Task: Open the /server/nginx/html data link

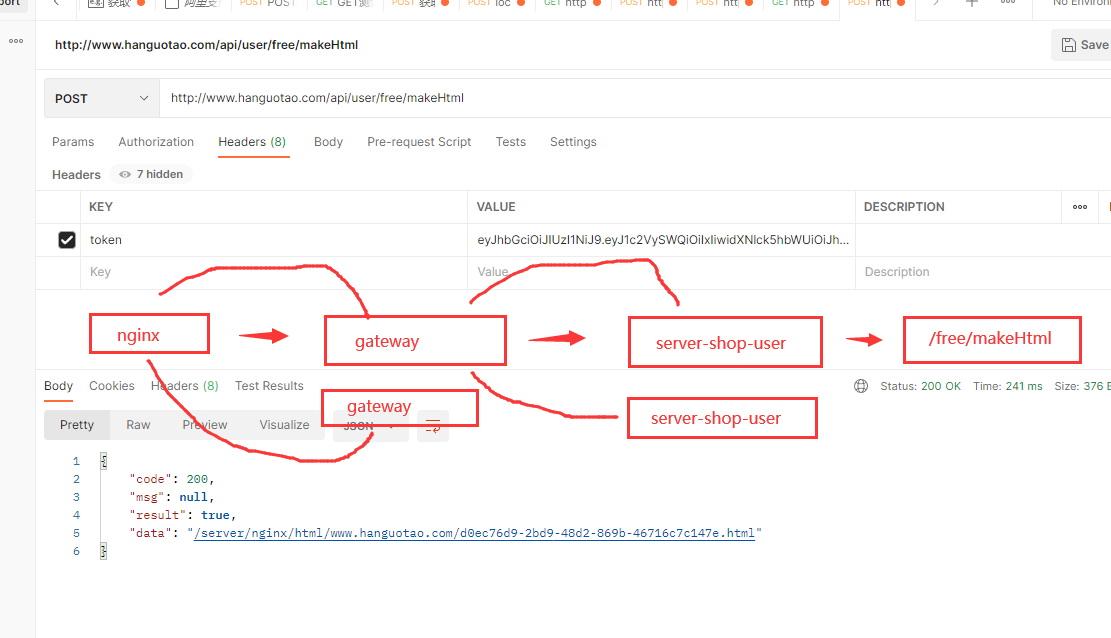Action: tap(474, 533)
